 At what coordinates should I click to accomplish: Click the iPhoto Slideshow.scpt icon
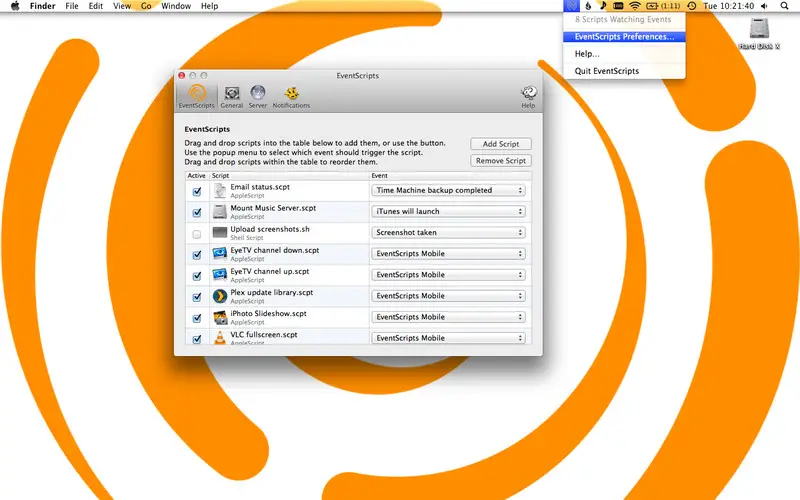click(x=220, y=317)
